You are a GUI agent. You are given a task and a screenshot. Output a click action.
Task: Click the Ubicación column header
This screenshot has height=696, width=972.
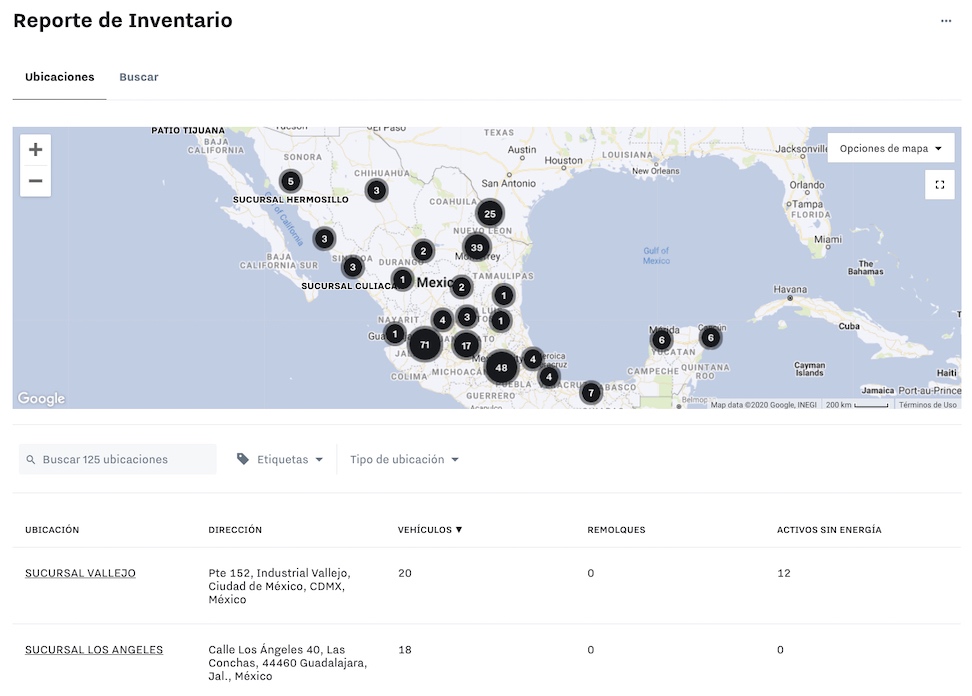point(52,529)
